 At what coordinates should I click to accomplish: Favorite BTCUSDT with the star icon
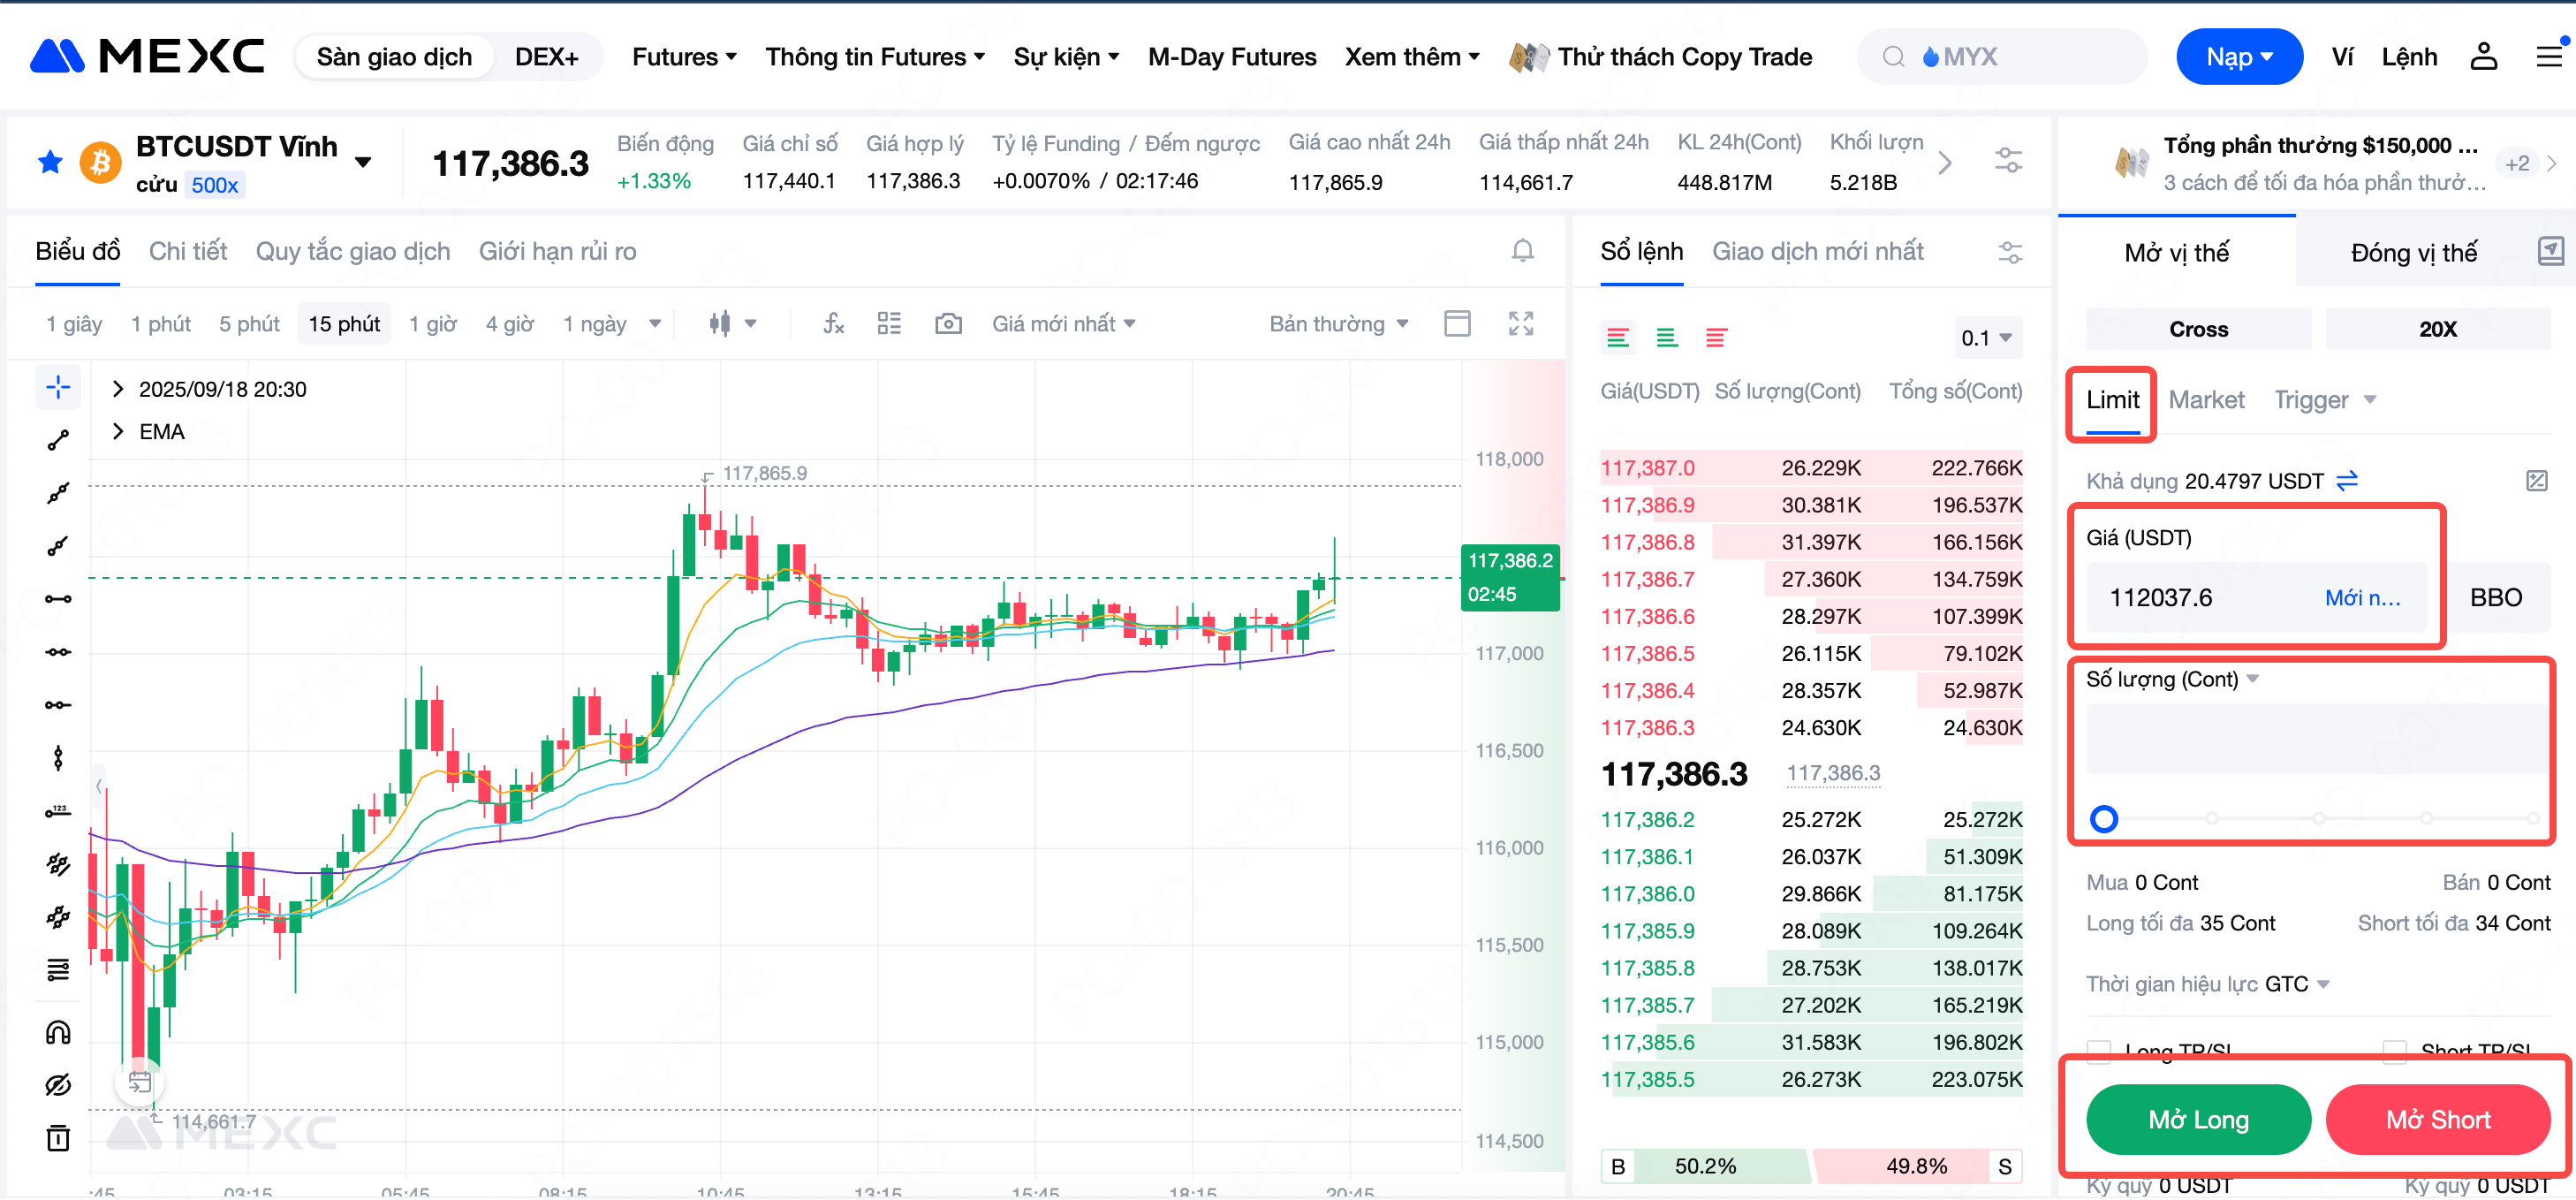click(50, 162)
